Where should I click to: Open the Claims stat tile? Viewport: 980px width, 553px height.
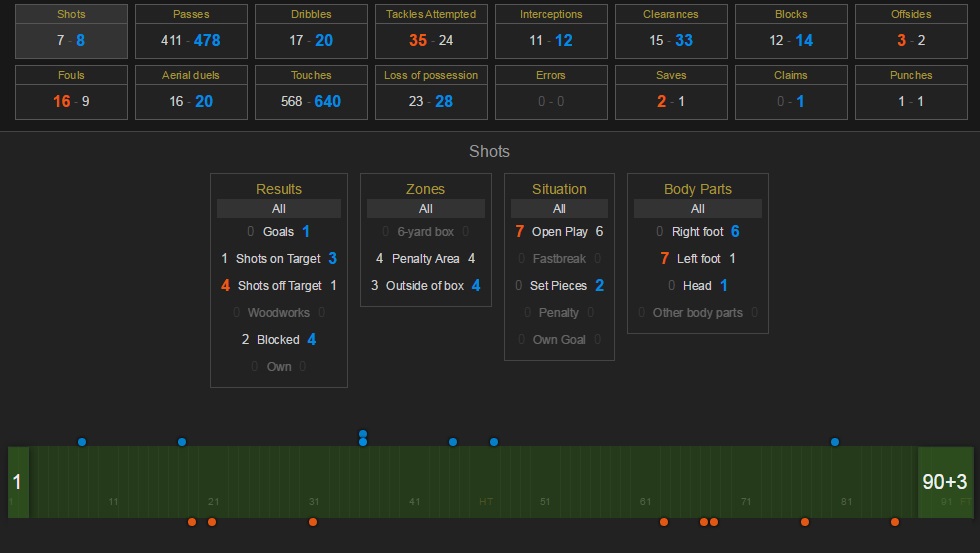(791, 92)
